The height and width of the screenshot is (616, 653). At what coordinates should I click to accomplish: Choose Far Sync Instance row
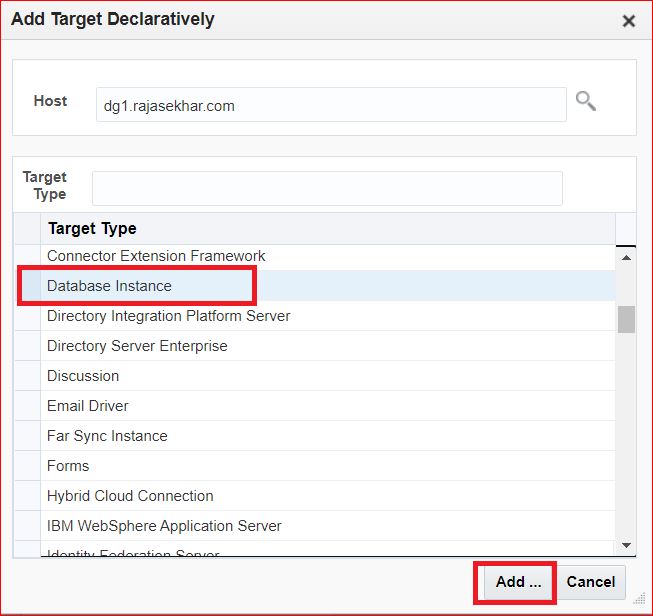point(107,436)
